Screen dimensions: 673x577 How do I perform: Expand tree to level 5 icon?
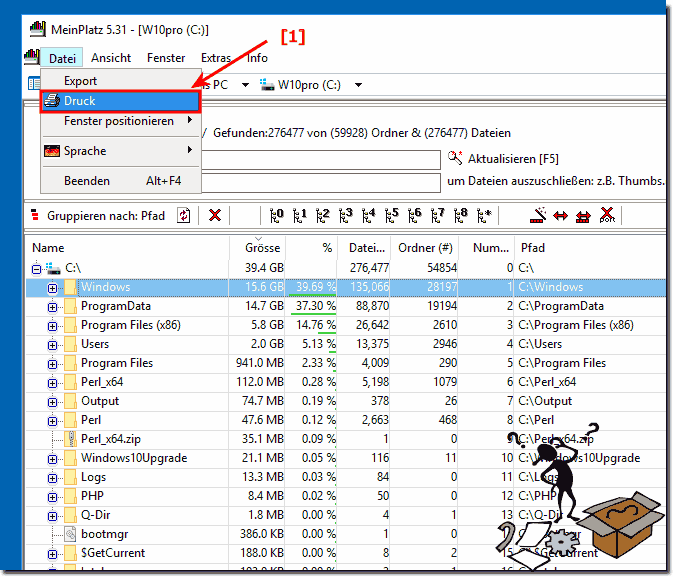[x=392, y=215]
